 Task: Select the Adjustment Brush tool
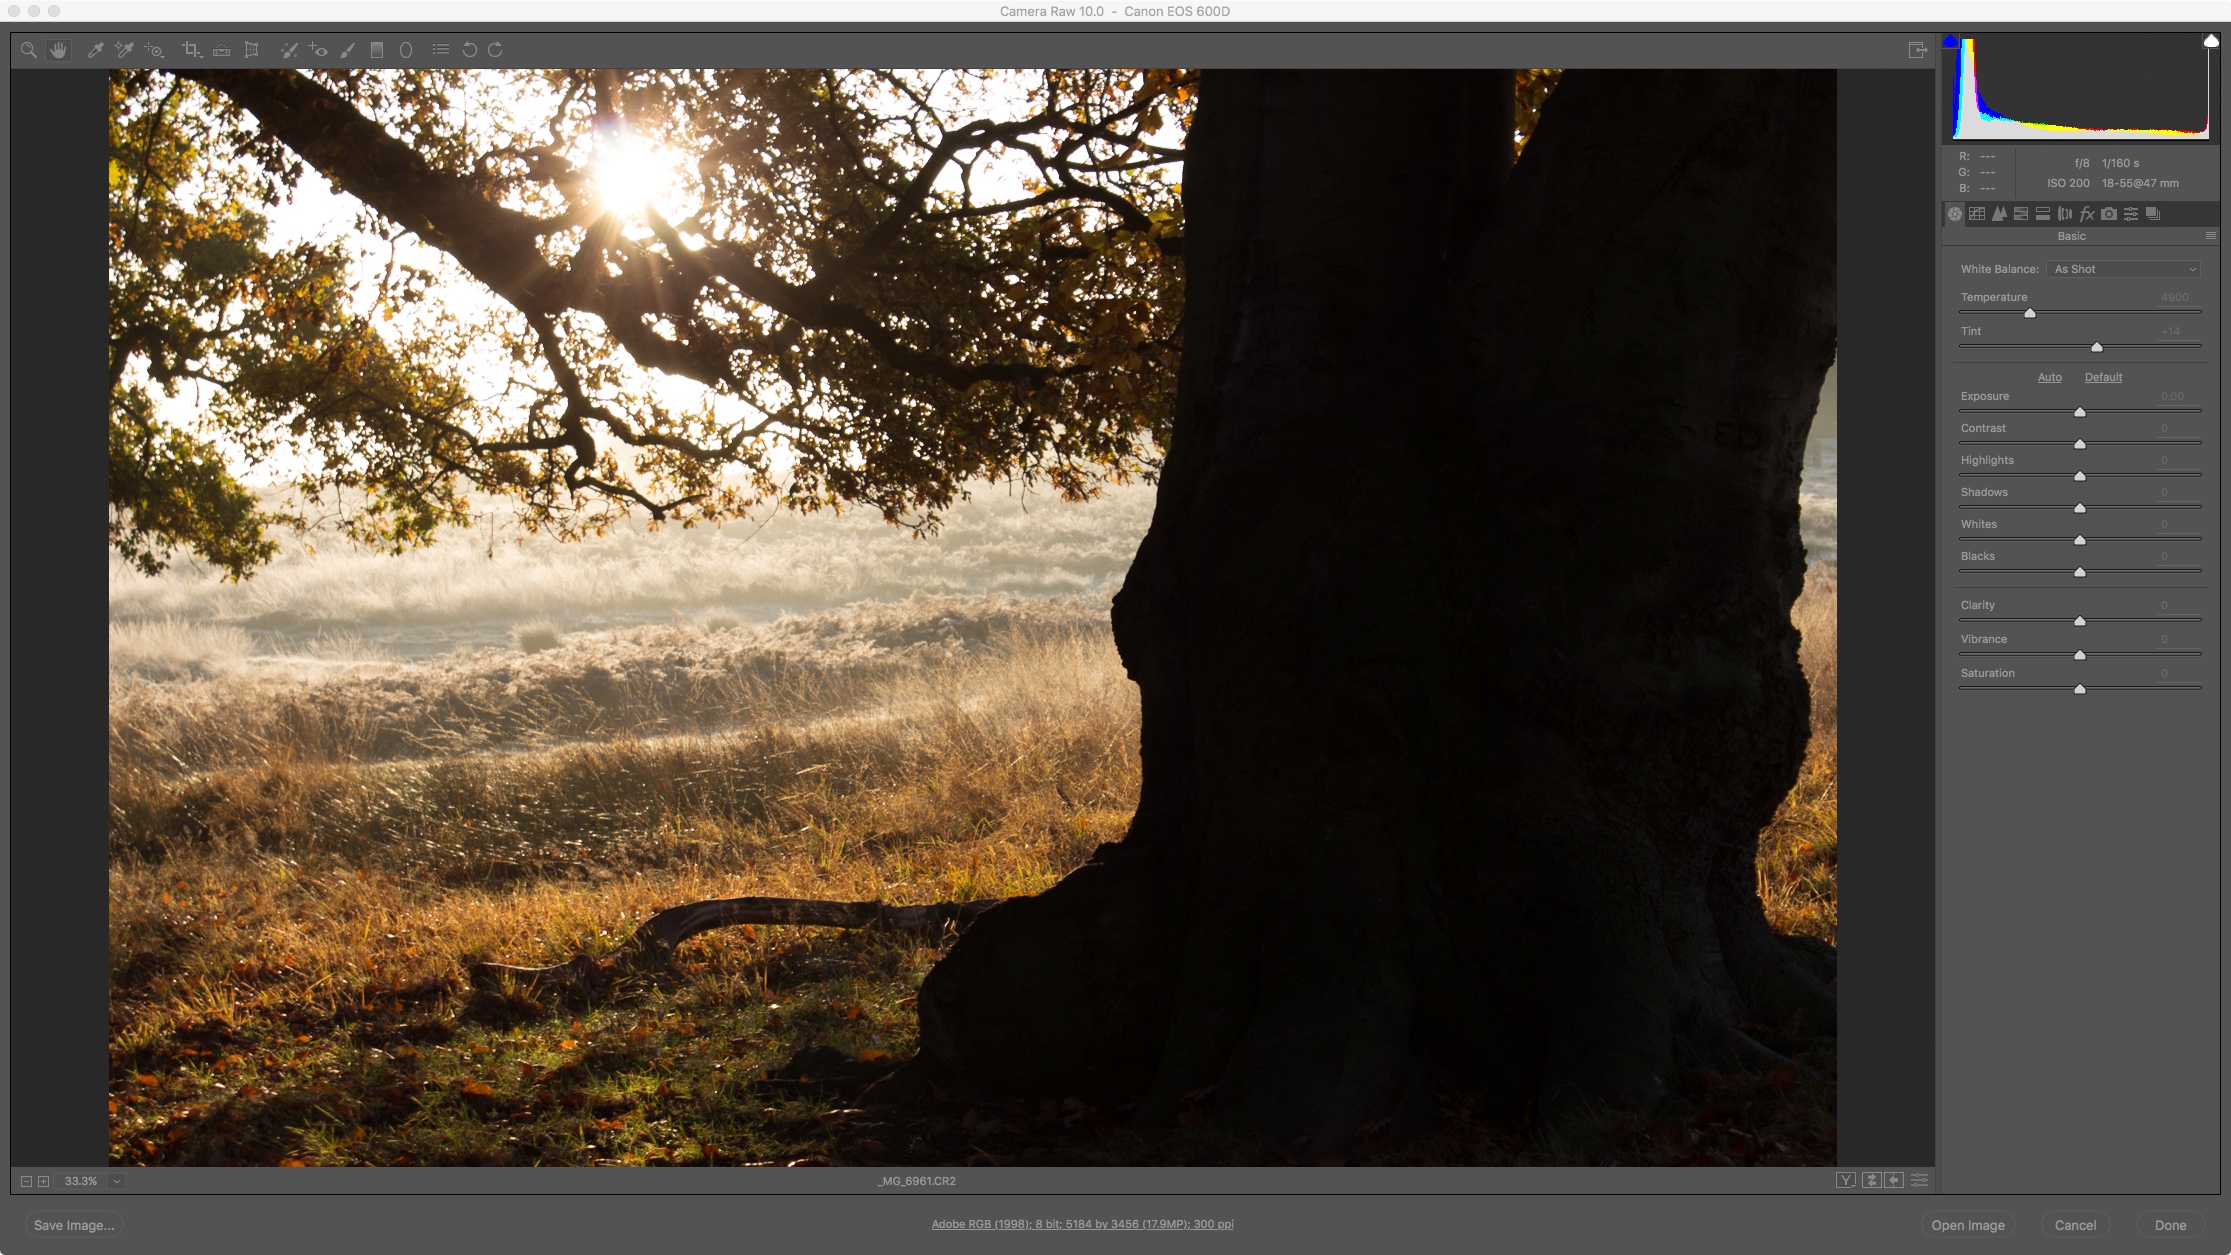click(348, 50)
